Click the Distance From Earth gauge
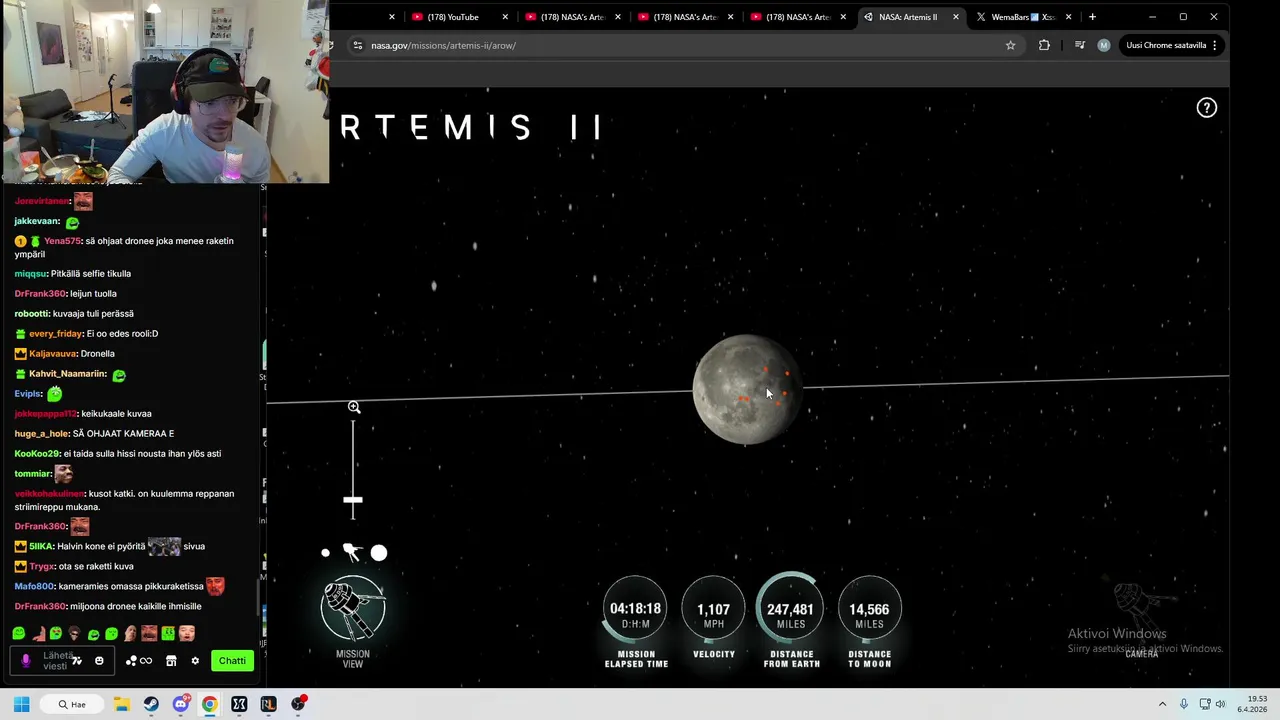The height and width of the screenshot is (720, 1280). pyautogui.click(x=791, y=609)
